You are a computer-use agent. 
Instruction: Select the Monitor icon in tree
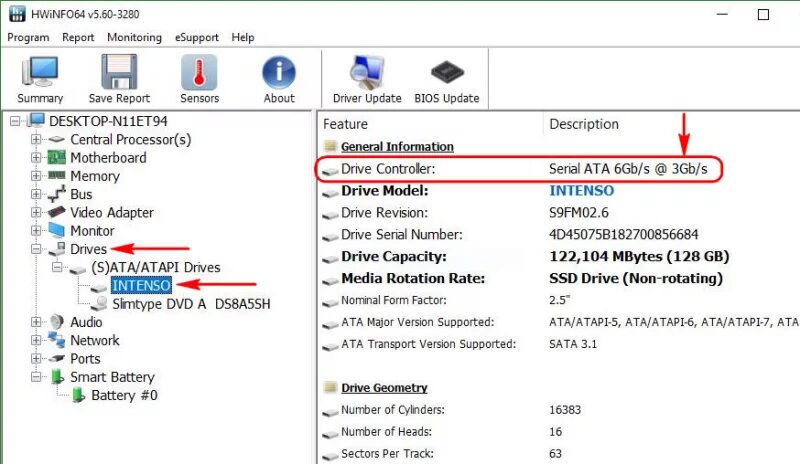[x=57, y=230]
